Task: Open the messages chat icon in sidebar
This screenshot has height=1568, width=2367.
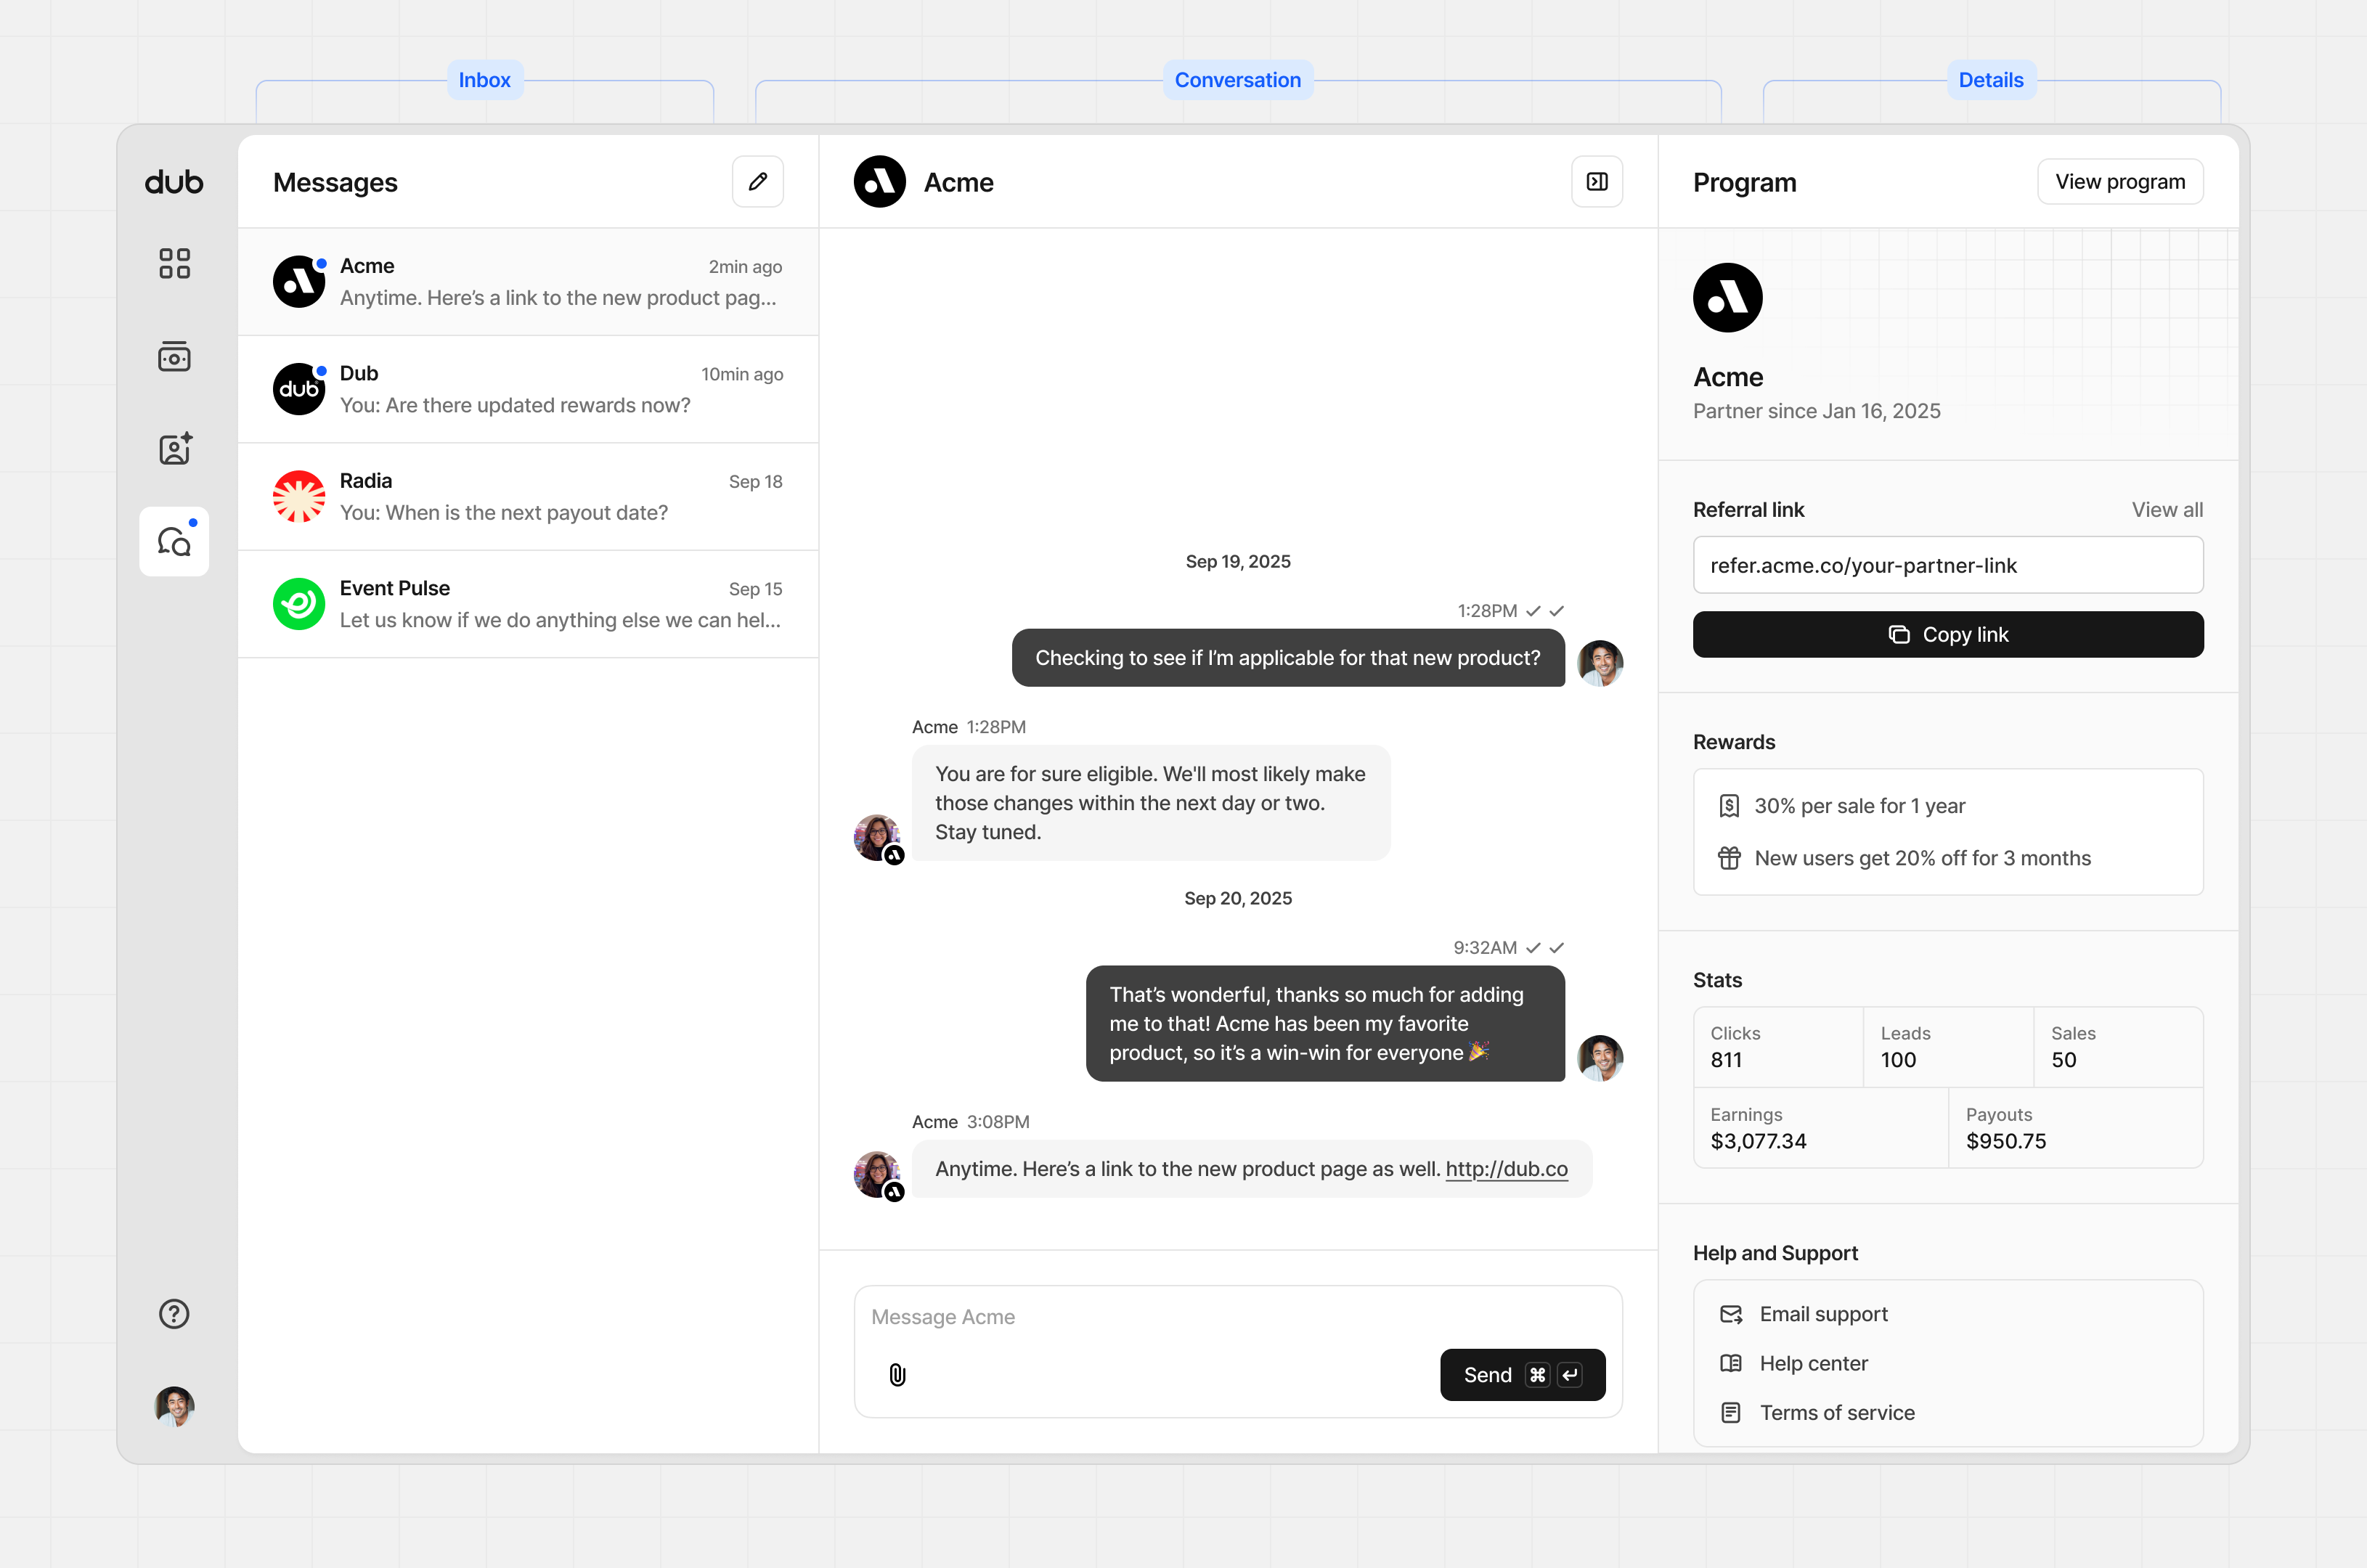Action: [174, 541]
